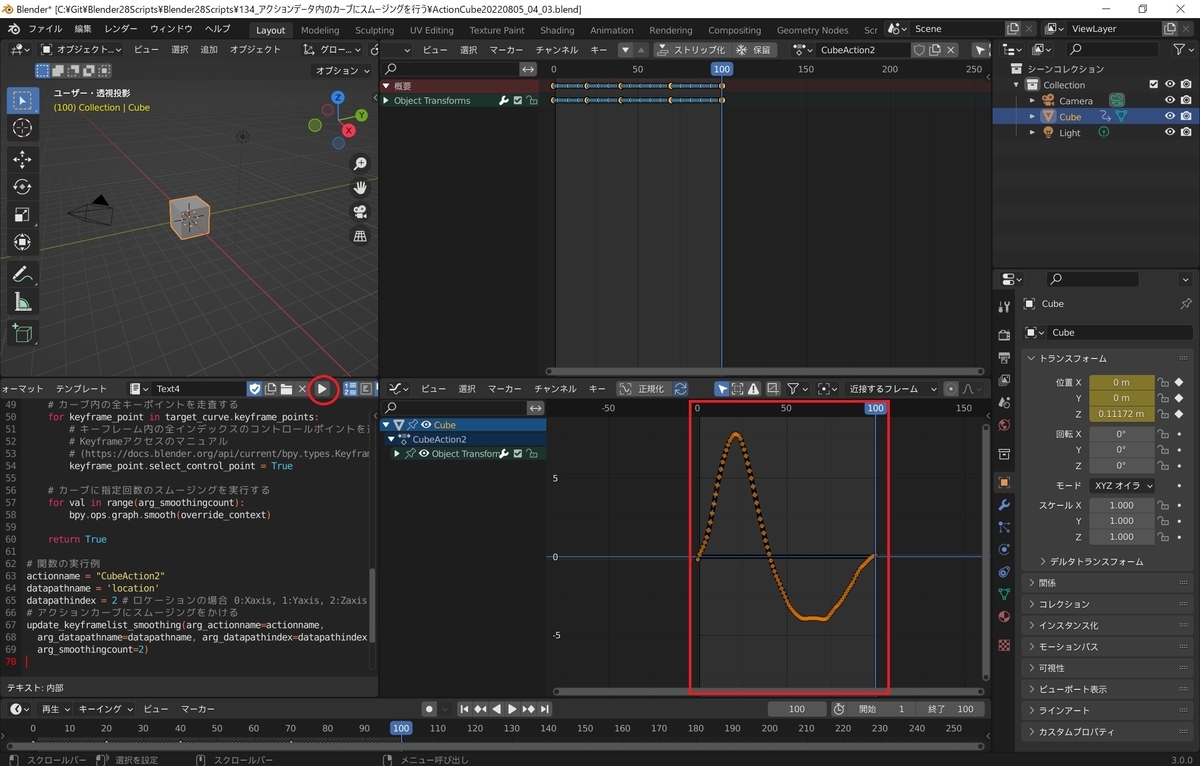The width and height of the screenshot is (1200, 766).
Task: Select the Cursor tool in viewport toolbar
Action: click(22, 128)
